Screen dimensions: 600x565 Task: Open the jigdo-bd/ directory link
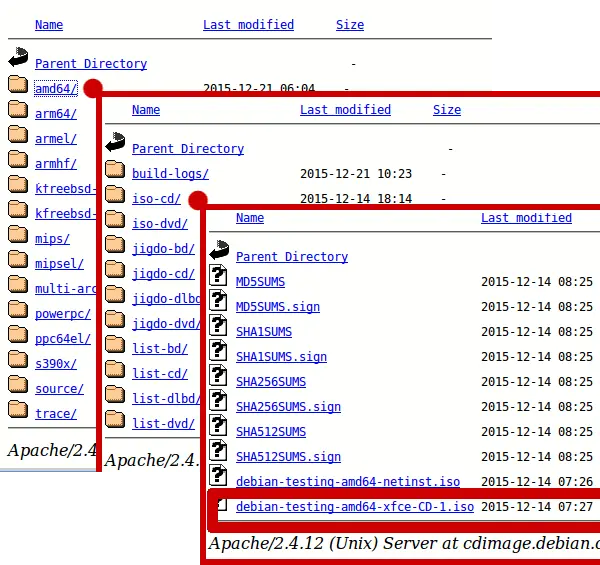(163, 249)
